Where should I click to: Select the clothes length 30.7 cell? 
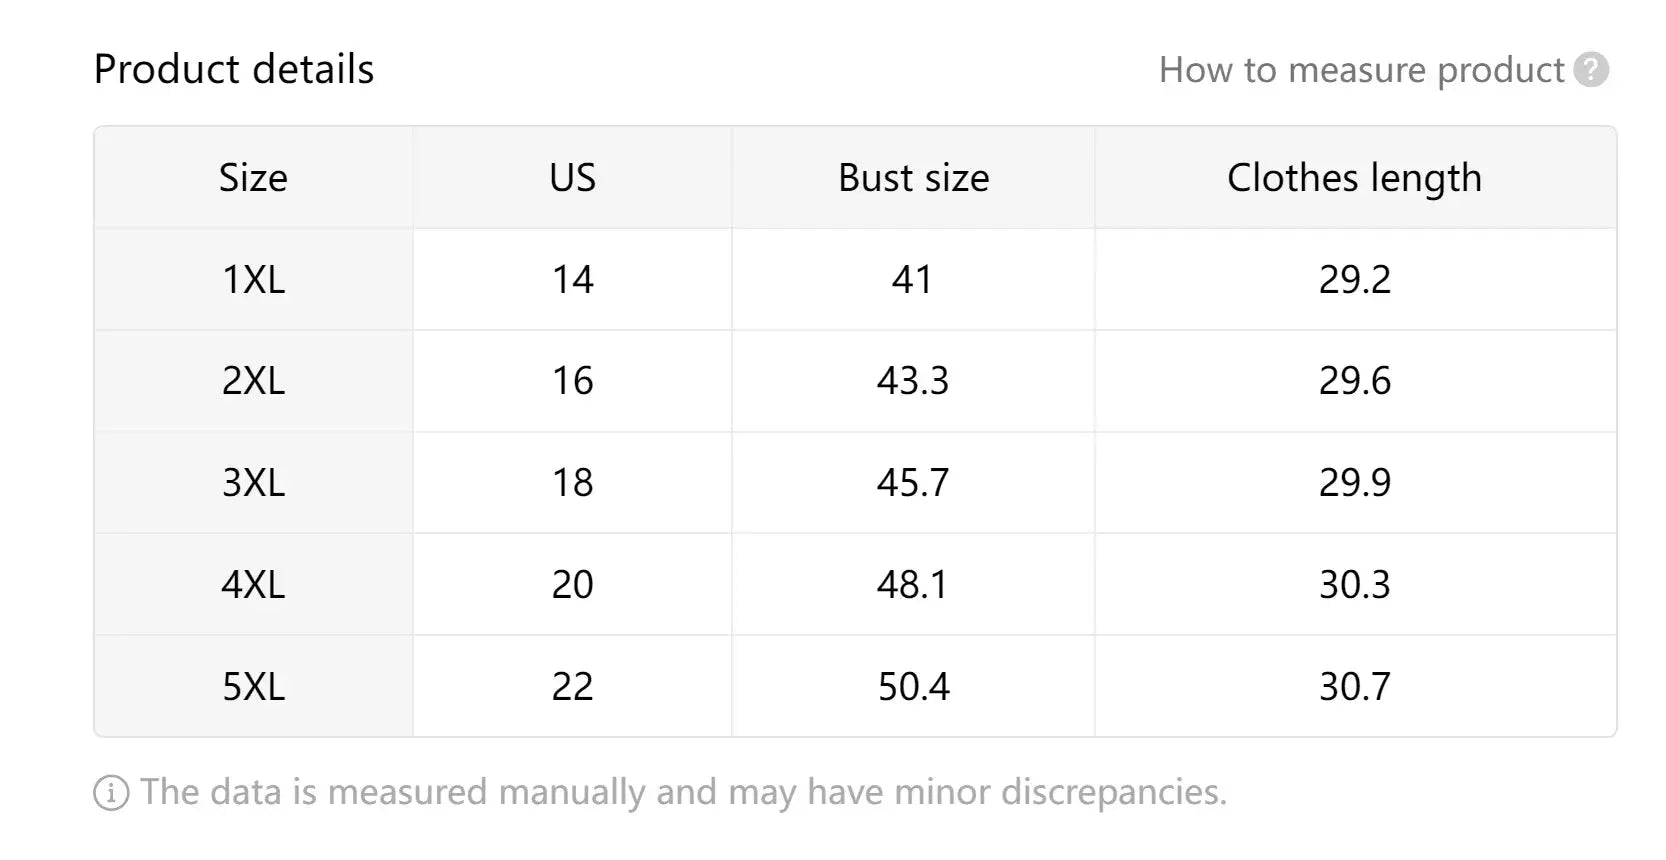click(x=1355, y=686)
